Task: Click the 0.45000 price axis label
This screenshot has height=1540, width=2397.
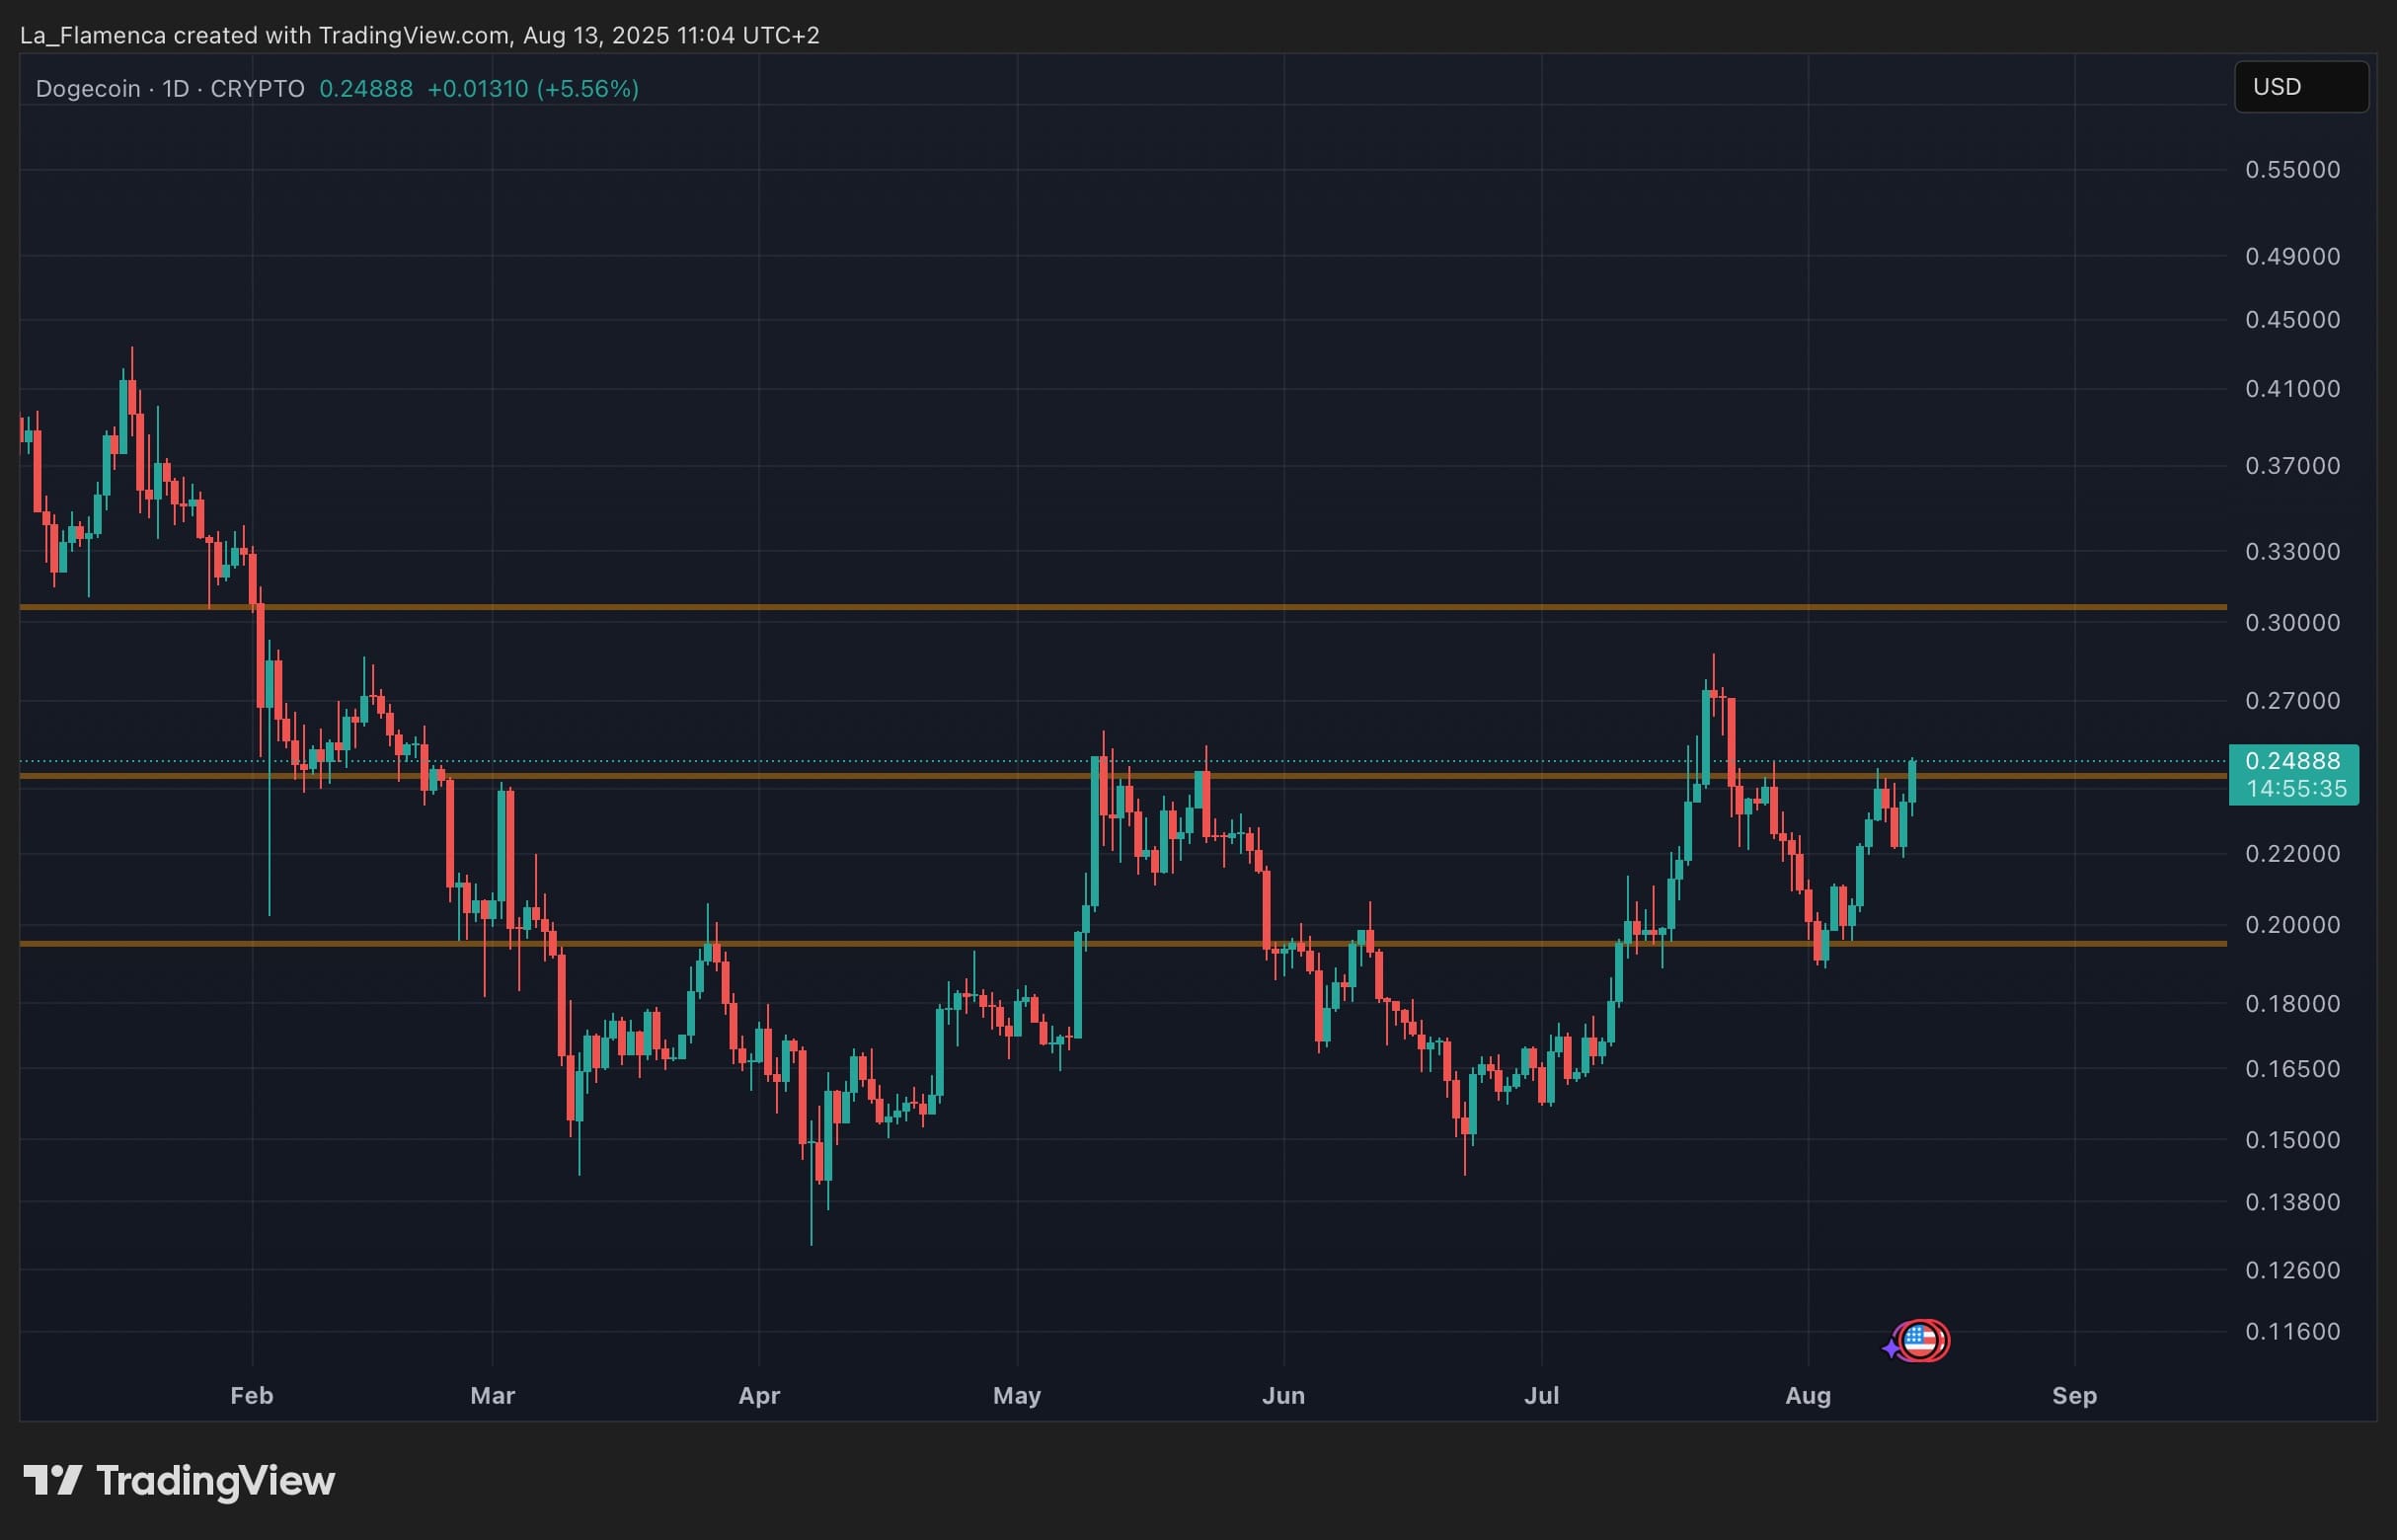Action: click(2293, 319)
